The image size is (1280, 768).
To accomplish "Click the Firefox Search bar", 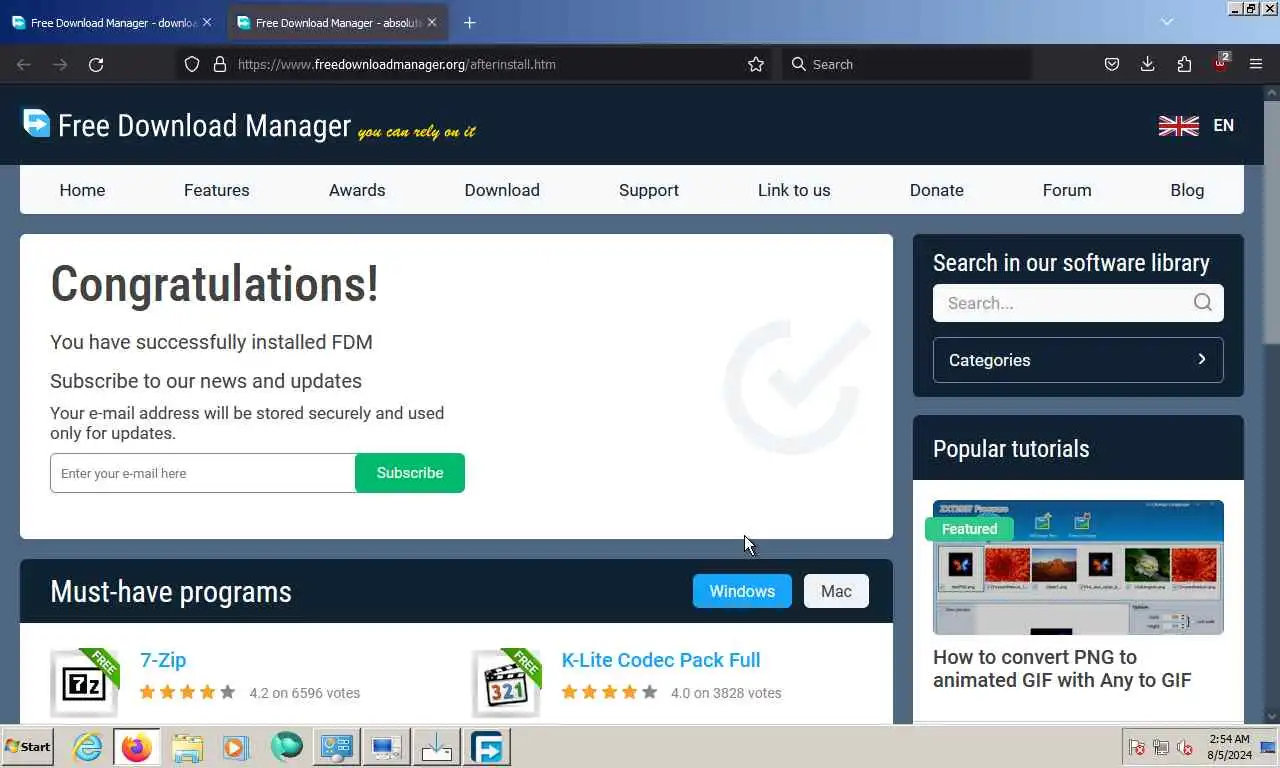I will tap(906, 64).
